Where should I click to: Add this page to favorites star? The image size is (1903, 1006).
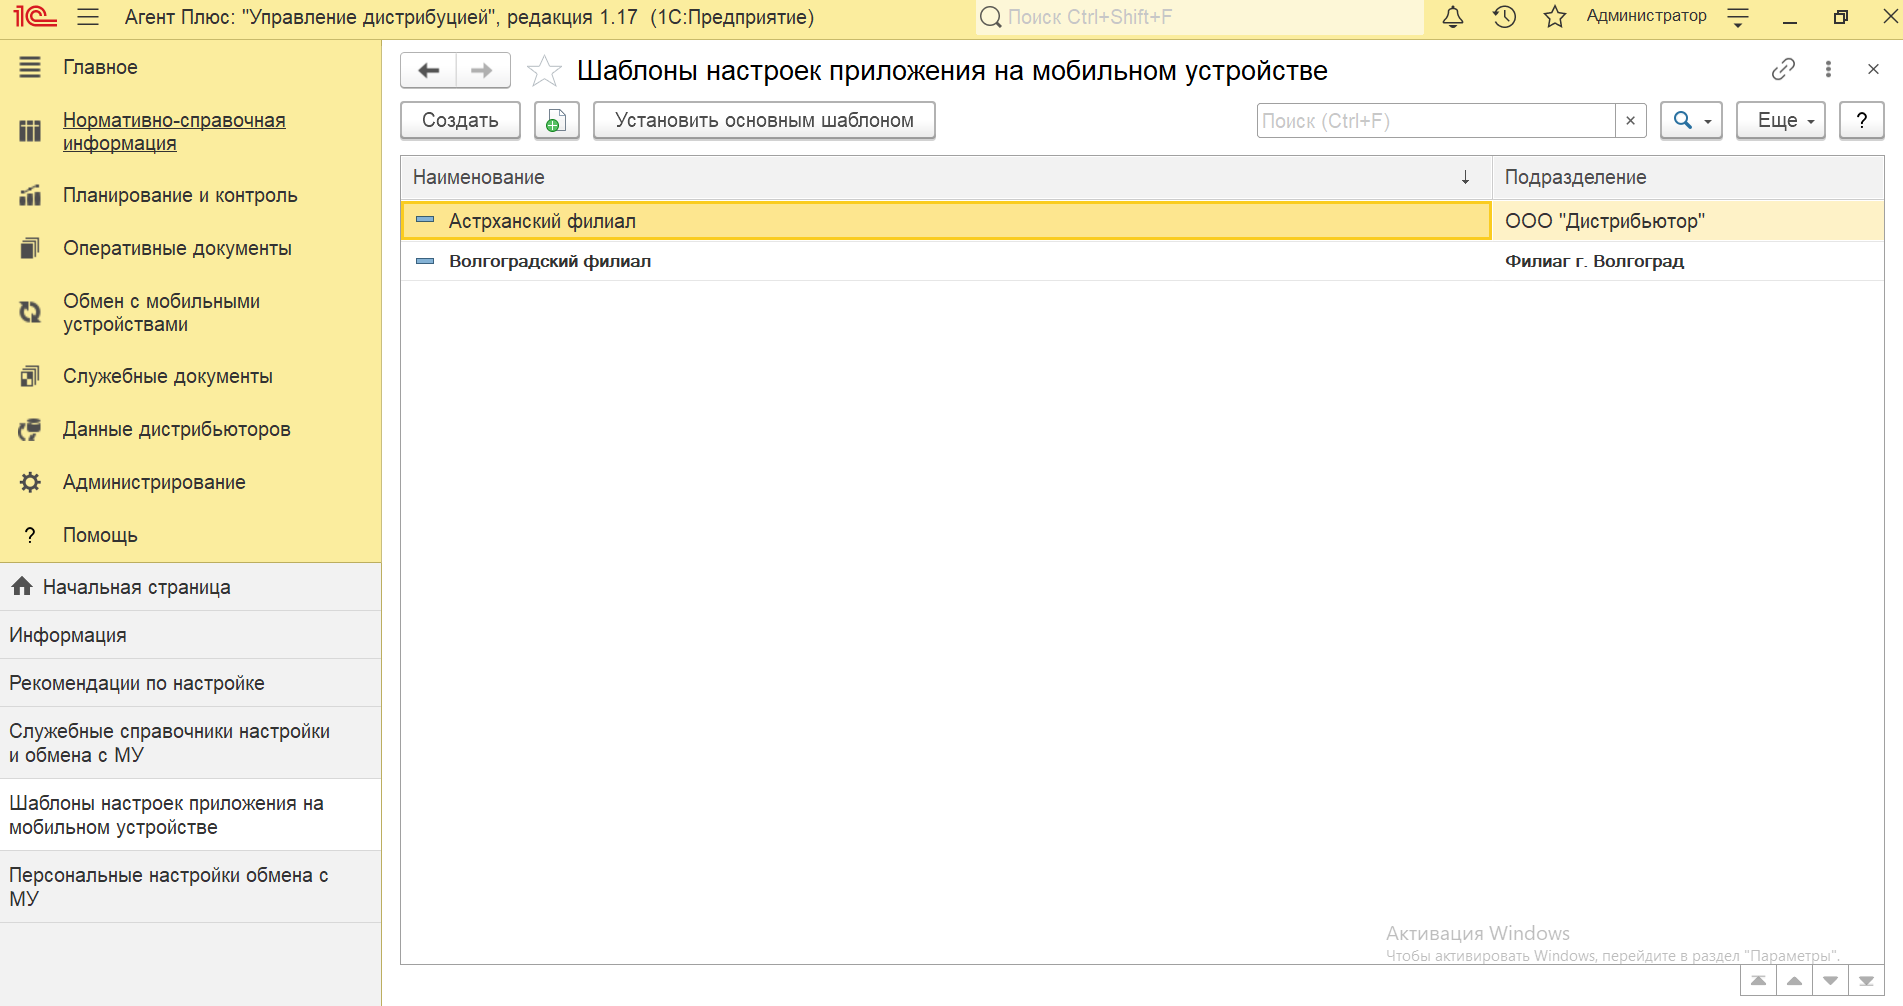tap(544, 71)
